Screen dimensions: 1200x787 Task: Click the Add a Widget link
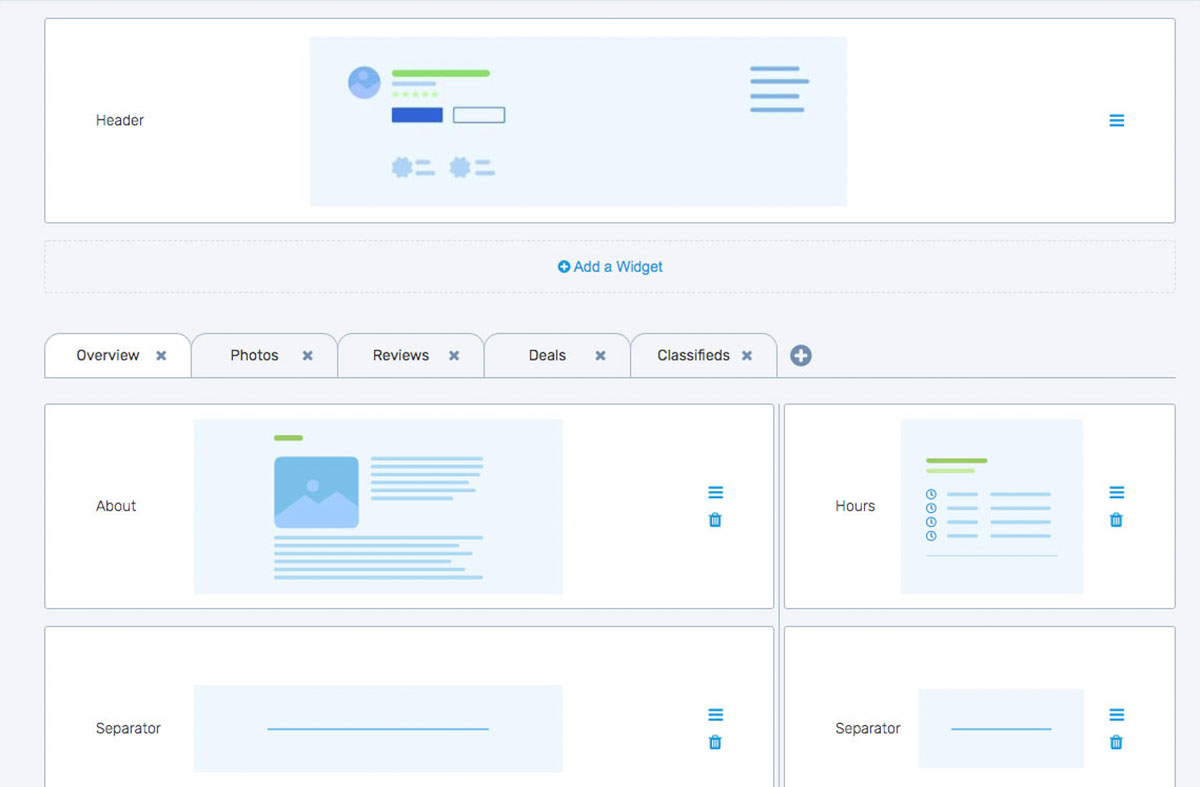610,267
